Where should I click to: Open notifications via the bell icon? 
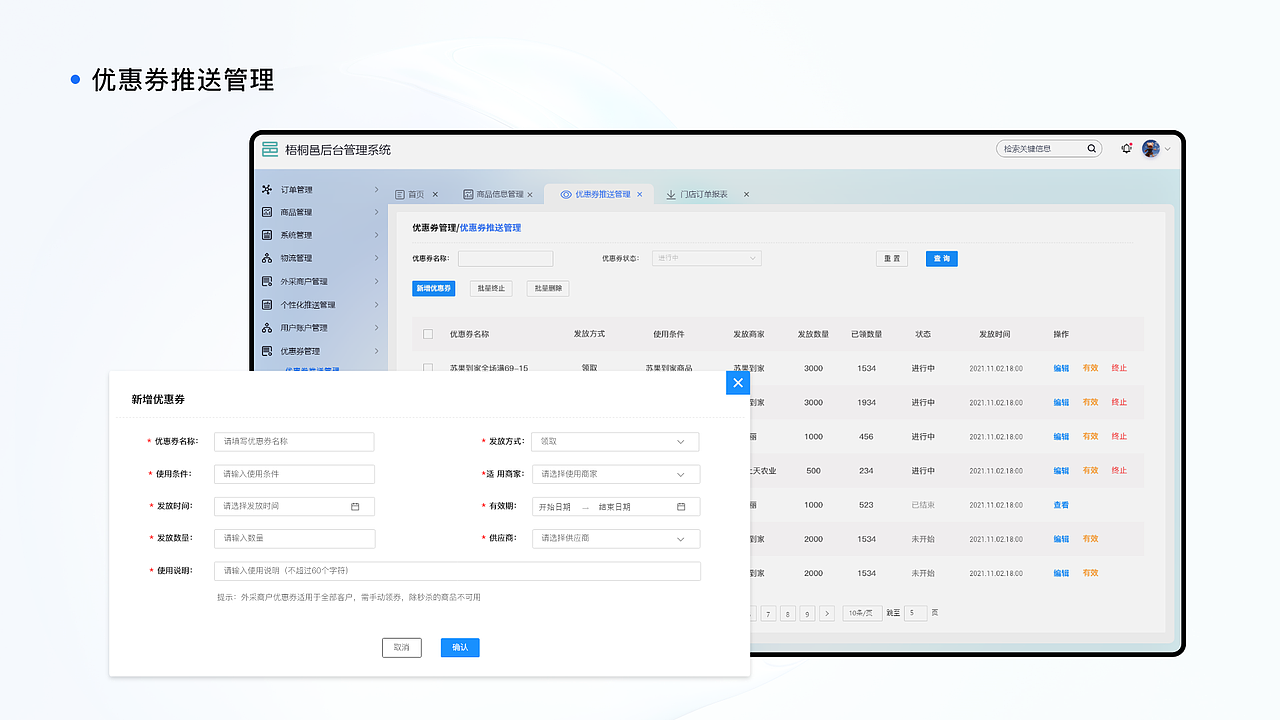pyautogui.click(x=1127, y=149)
